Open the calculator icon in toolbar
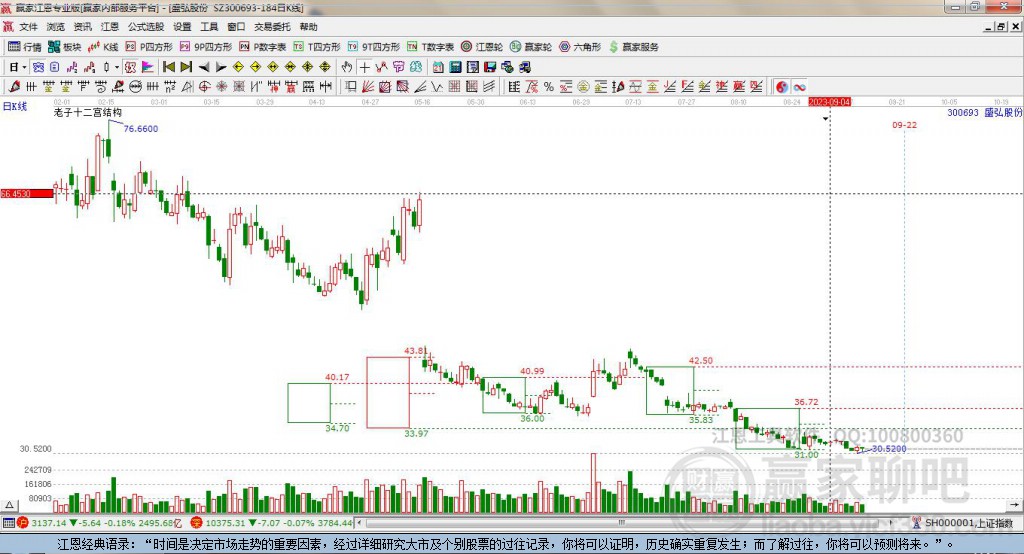The height and width of the screenshot is (554, 1024). point(456,67)
